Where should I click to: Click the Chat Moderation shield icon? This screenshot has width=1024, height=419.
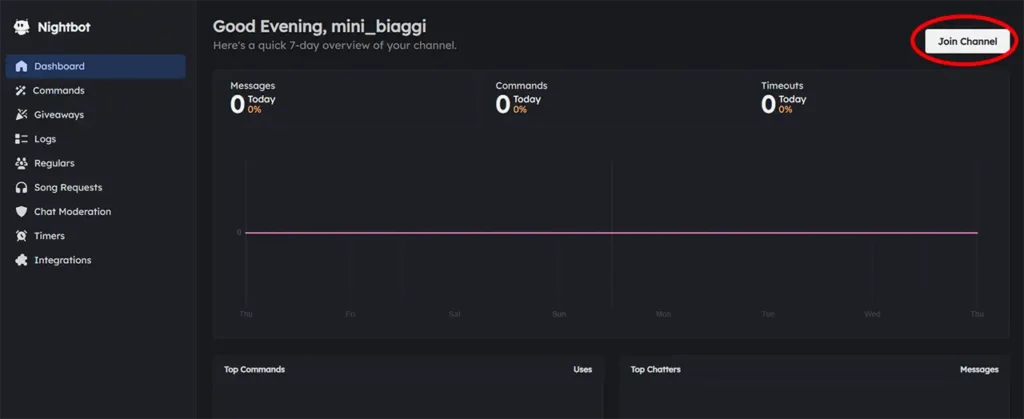[x=22, y=211]
